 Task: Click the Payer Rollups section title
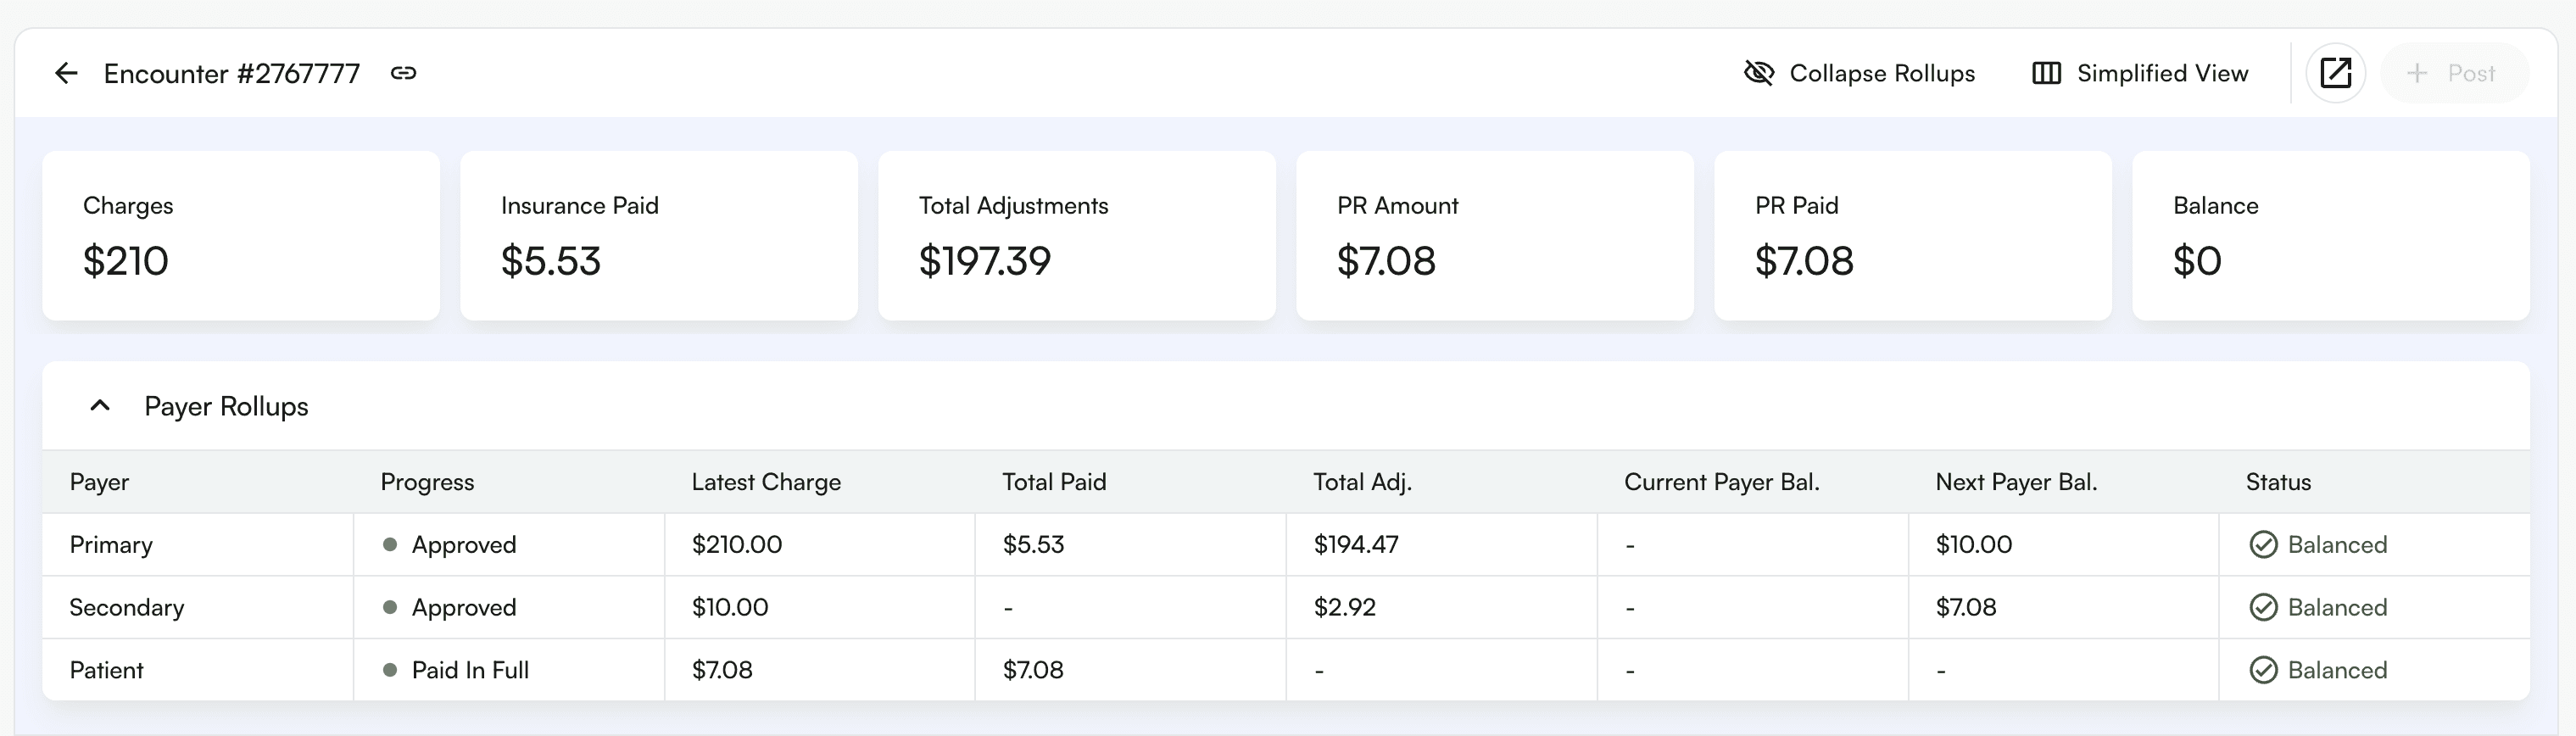[226, 406]
